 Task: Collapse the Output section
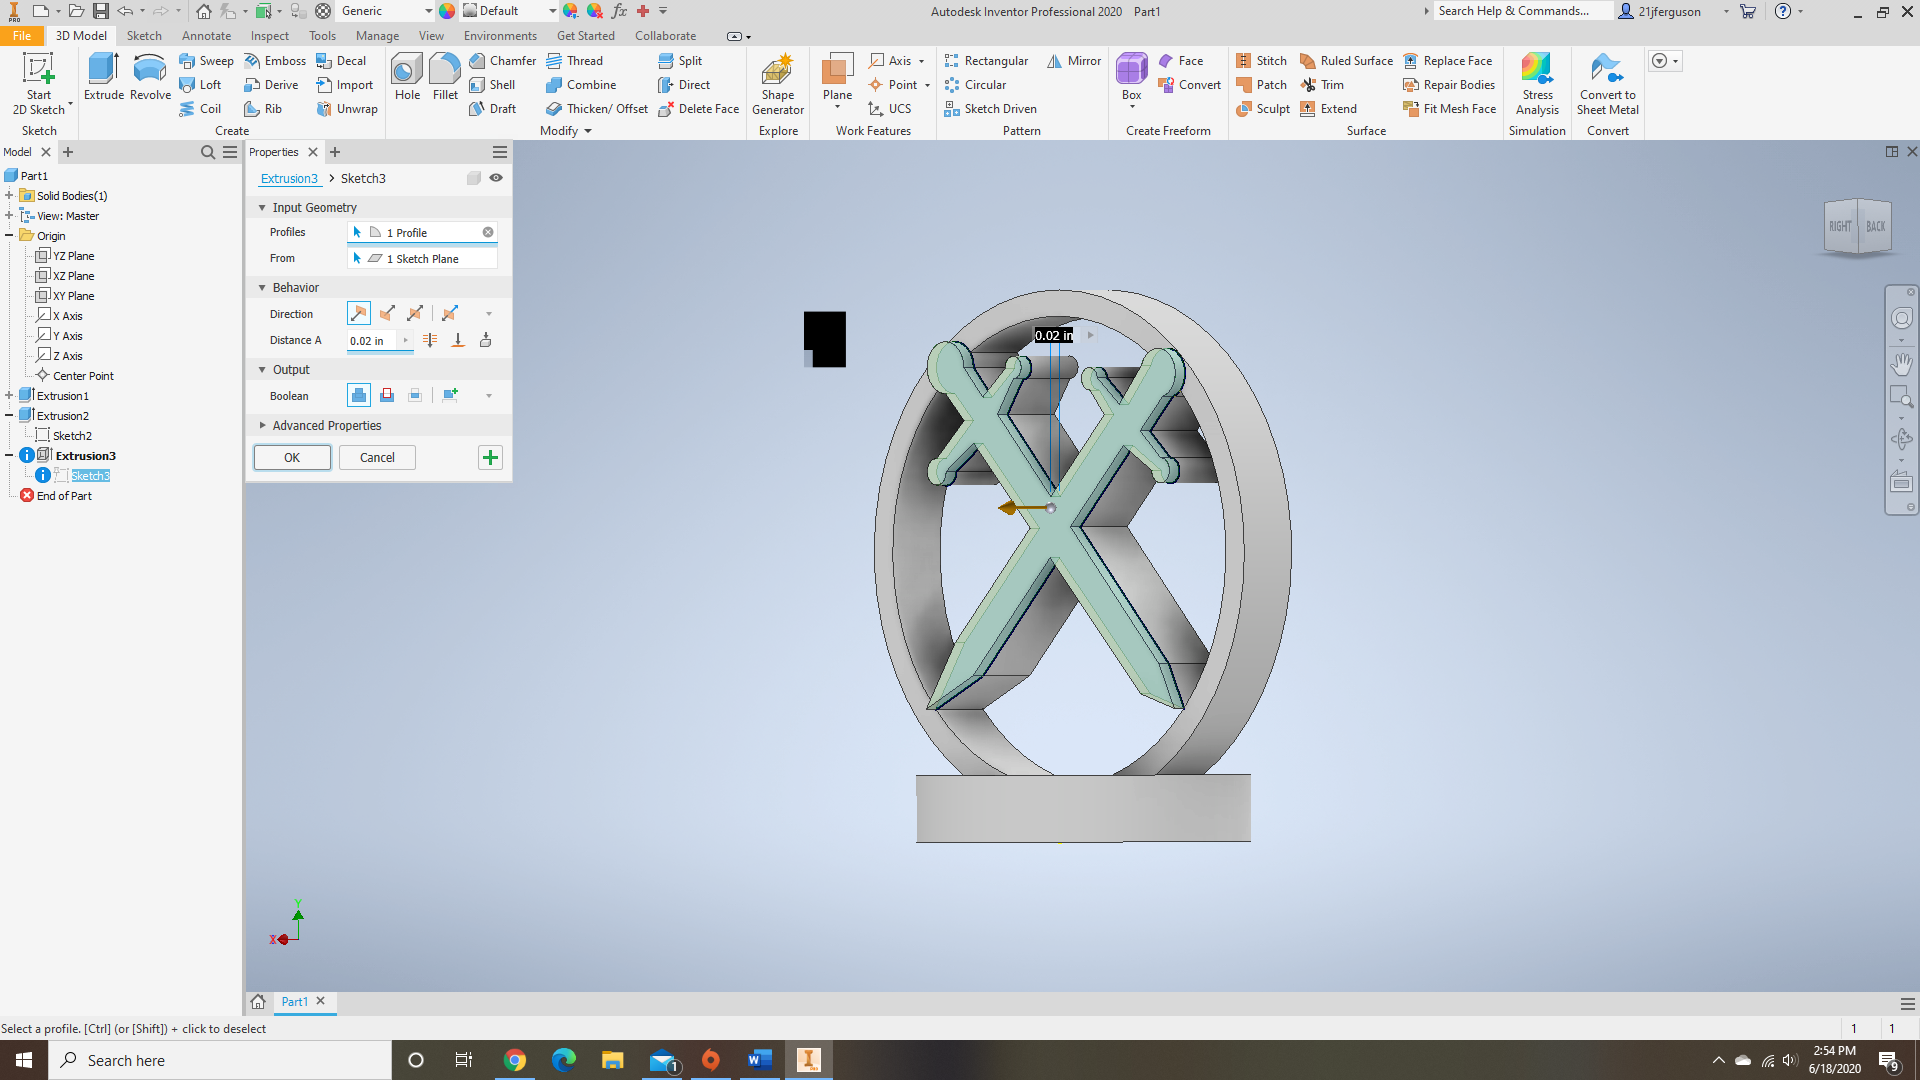pos(262,370)
